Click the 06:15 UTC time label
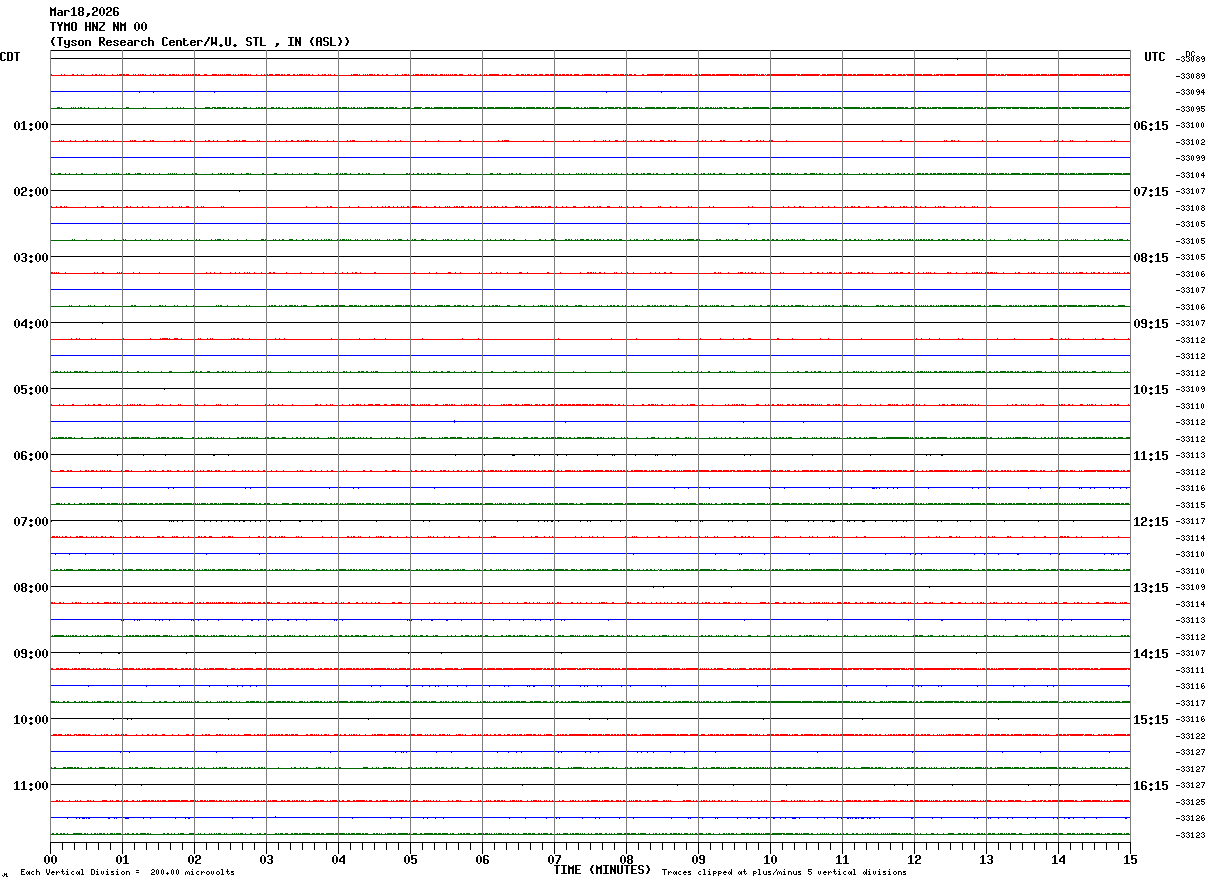The image size is (1210, 886). pyautogui.click(x=1151, y=126)
